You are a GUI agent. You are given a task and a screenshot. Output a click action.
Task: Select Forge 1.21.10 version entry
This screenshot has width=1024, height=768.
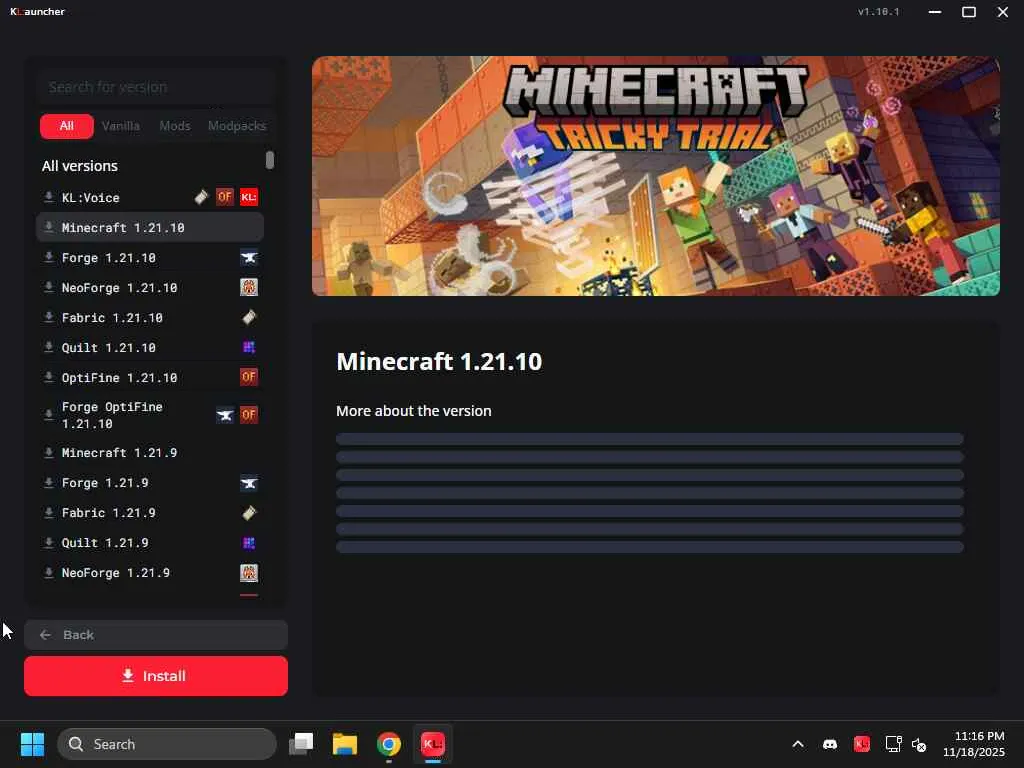pyautogui.click(x=150, y=257)
